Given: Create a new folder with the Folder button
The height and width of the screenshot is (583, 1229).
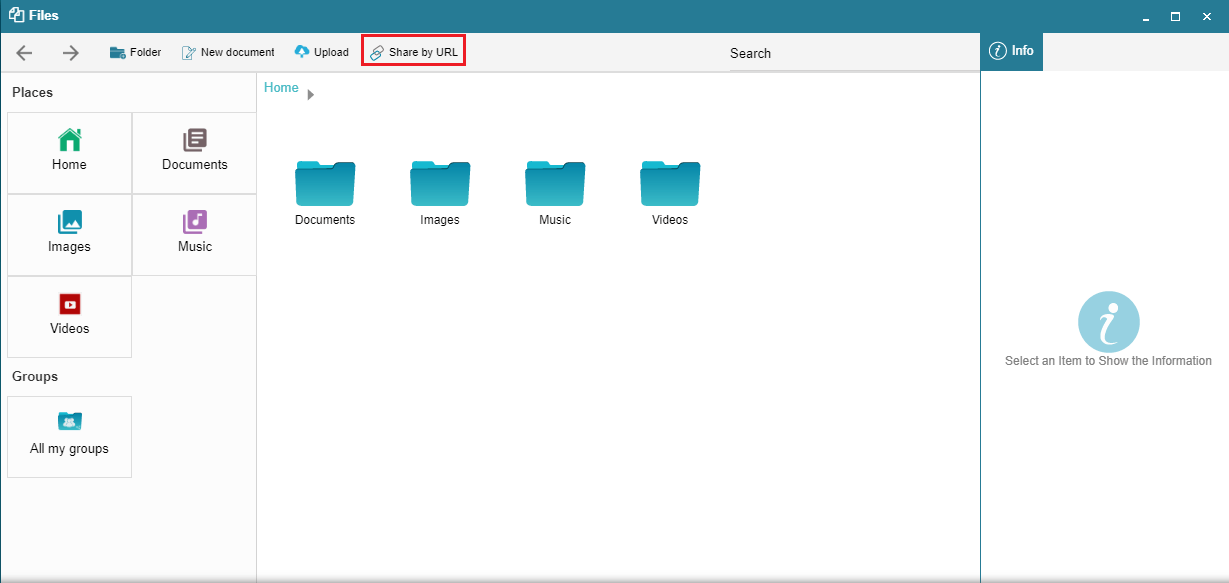Looking at the screenshot, I should pos(135,51).
